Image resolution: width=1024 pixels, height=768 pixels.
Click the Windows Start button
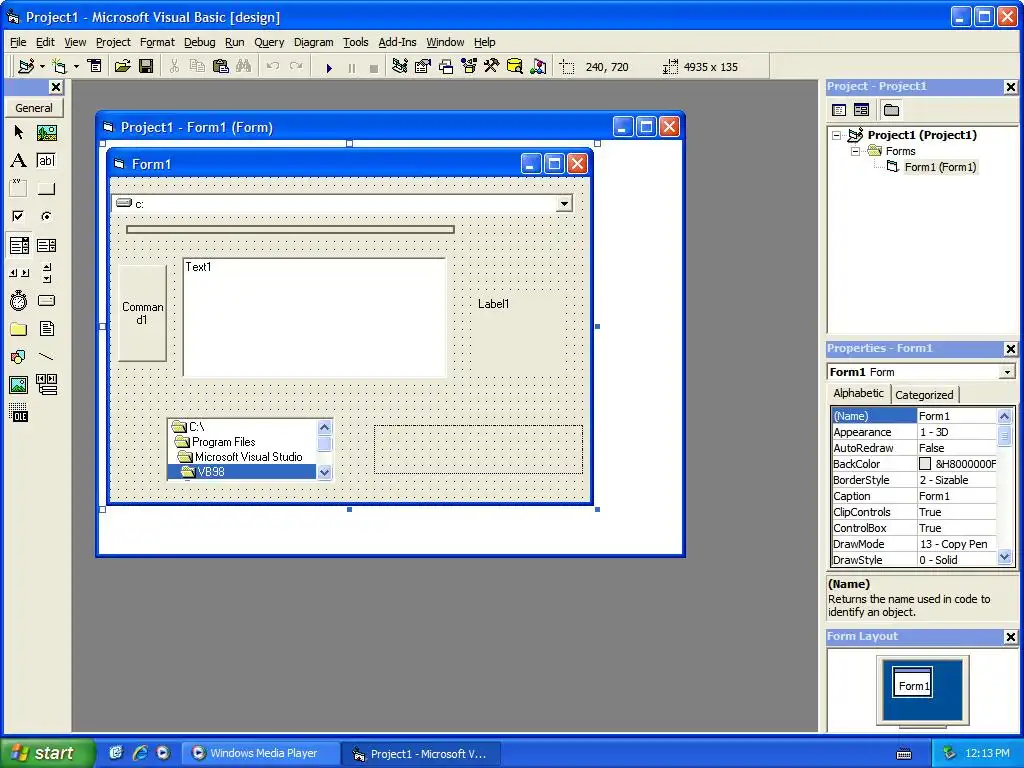47,753
